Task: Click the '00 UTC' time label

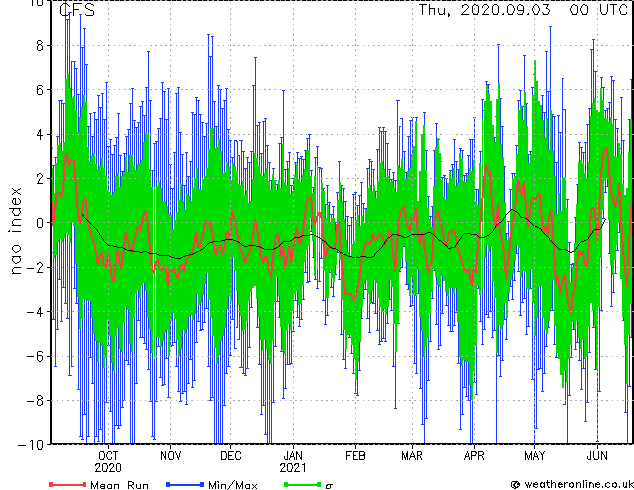Action: [599, 10]
